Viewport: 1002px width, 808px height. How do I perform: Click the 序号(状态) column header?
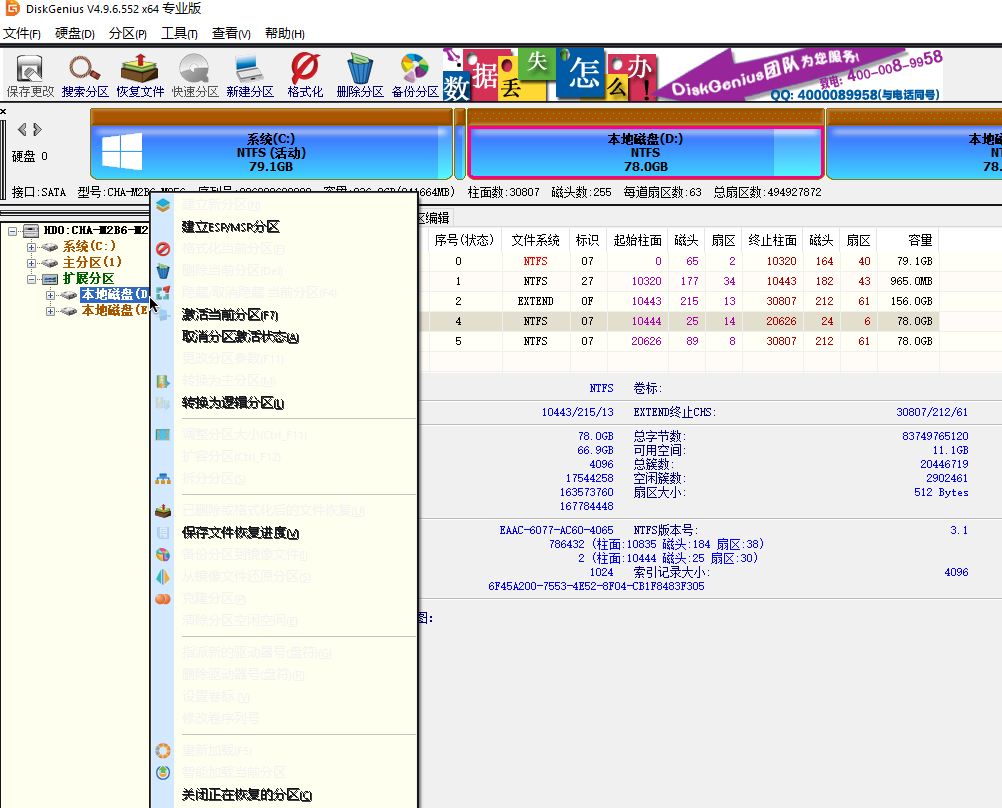click(x=465, y=240)
